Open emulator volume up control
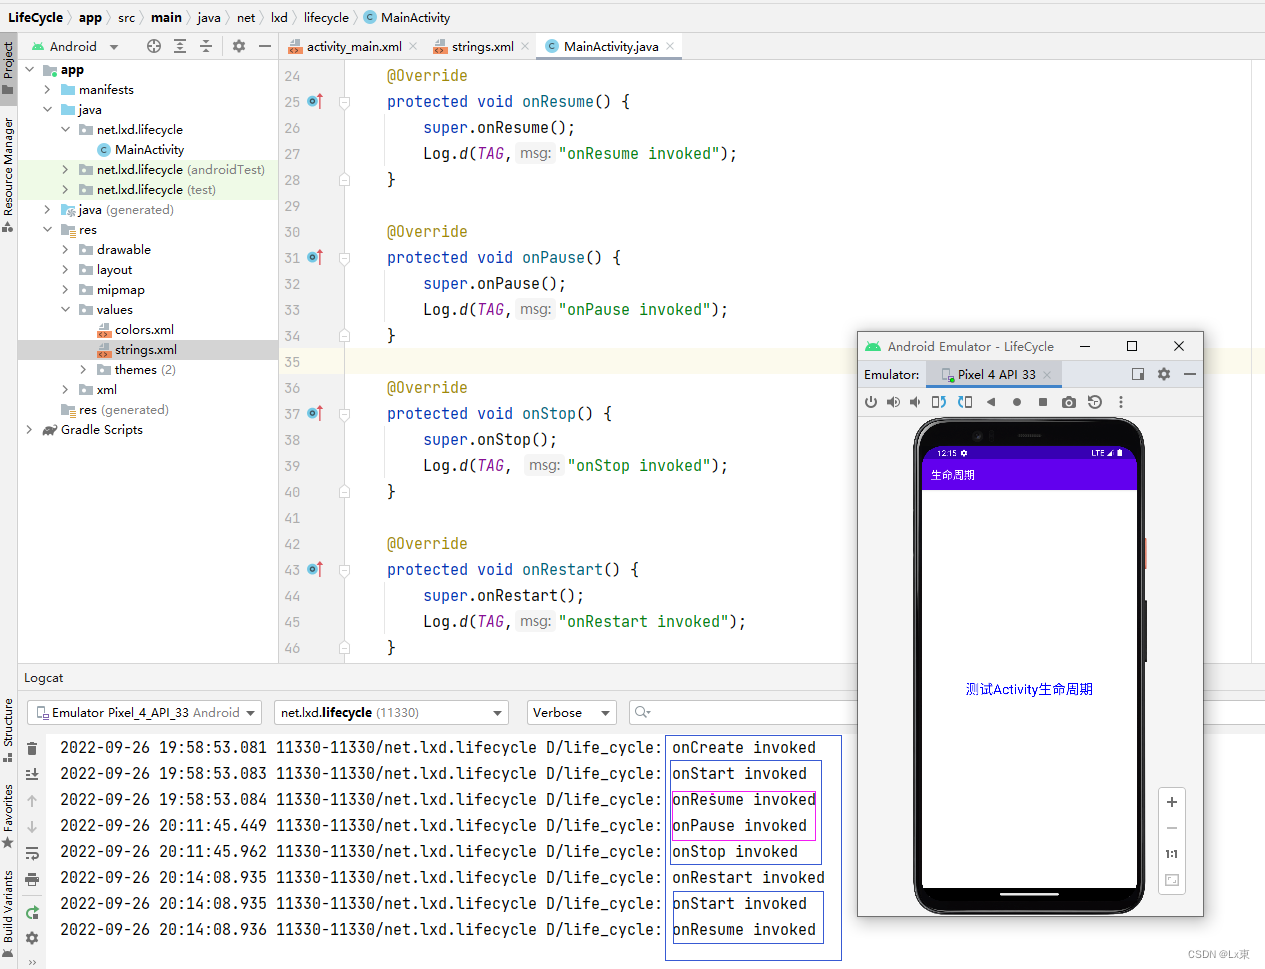Screen dimensions: 1265x969 [893, 401]
